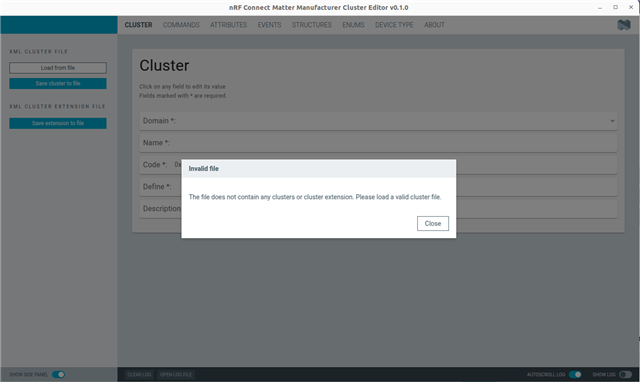Click Save extension to file button
This screenshot has height=382, width=640.
point(58,123)
